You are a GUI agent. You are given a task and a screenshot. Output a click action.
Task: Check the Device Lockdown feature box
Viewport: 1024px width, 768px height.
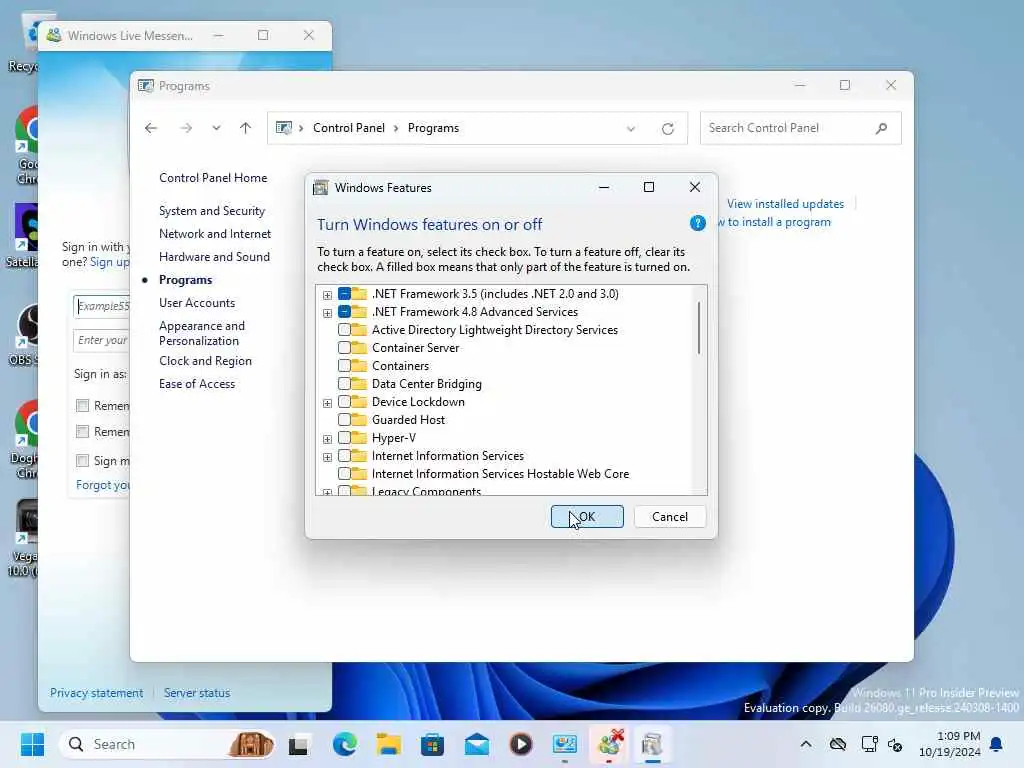pyautogui.click(x=344, y=402)
